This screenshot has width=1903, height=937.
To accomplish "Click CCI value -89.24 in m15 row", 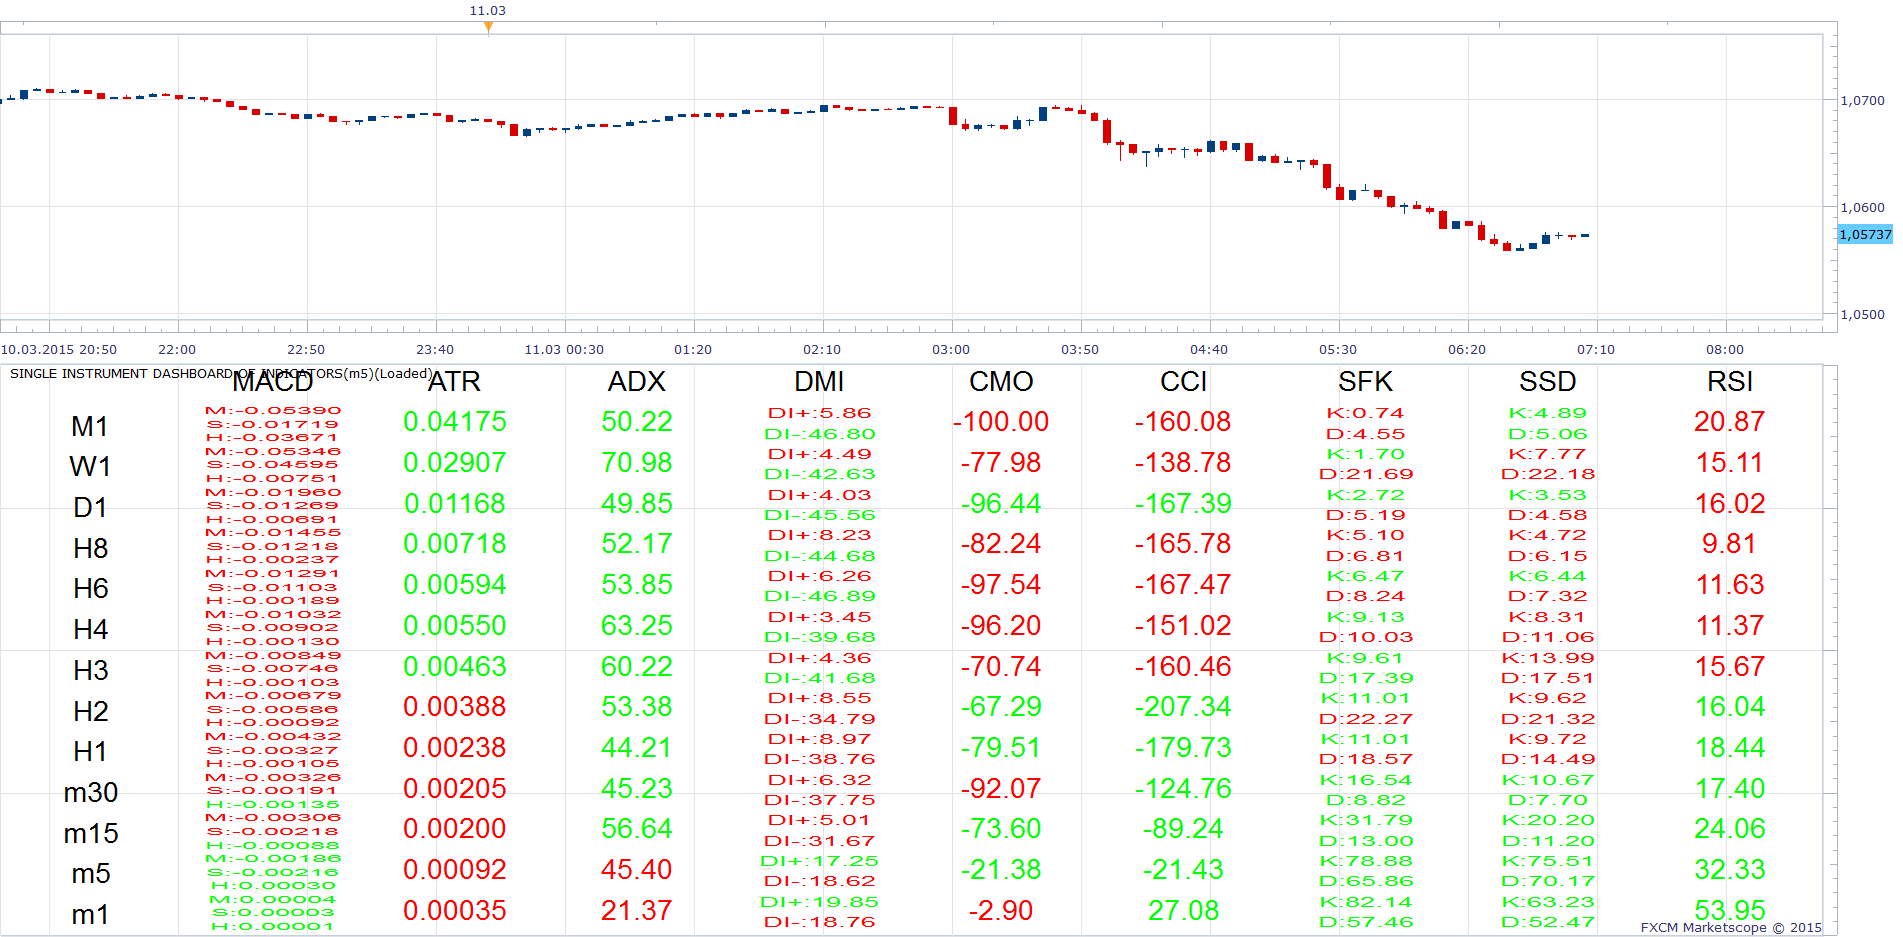I will (x=1183, y=829).
